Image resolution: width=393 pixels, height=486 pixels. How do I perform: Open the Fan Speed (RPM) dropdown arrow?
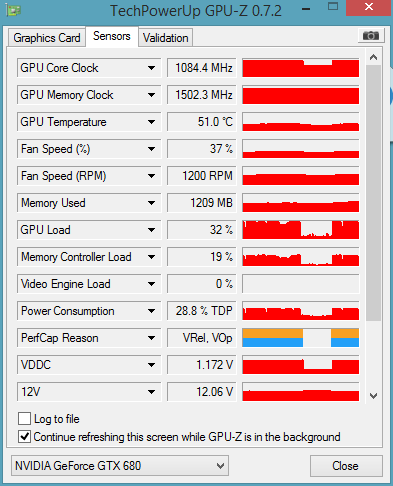(151, 176)
